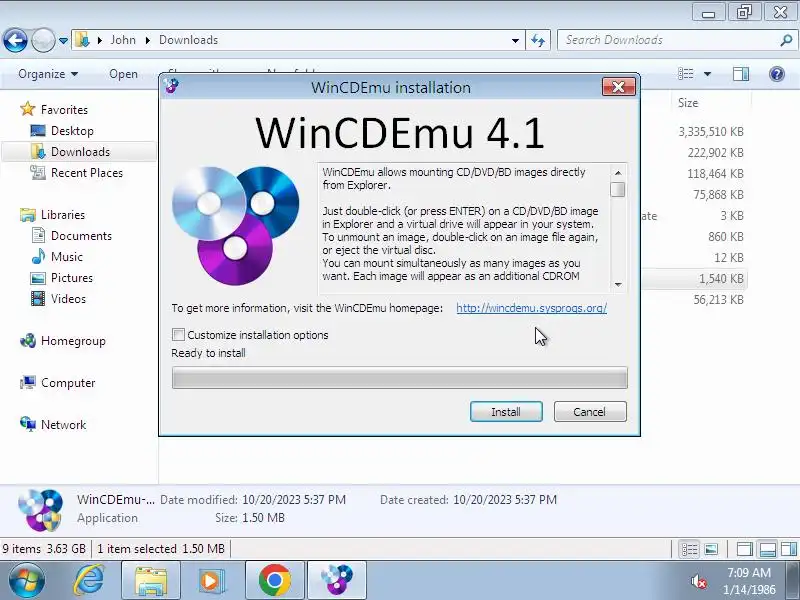Click the 3,335,510 KB size entry

[x=711, y=132]
